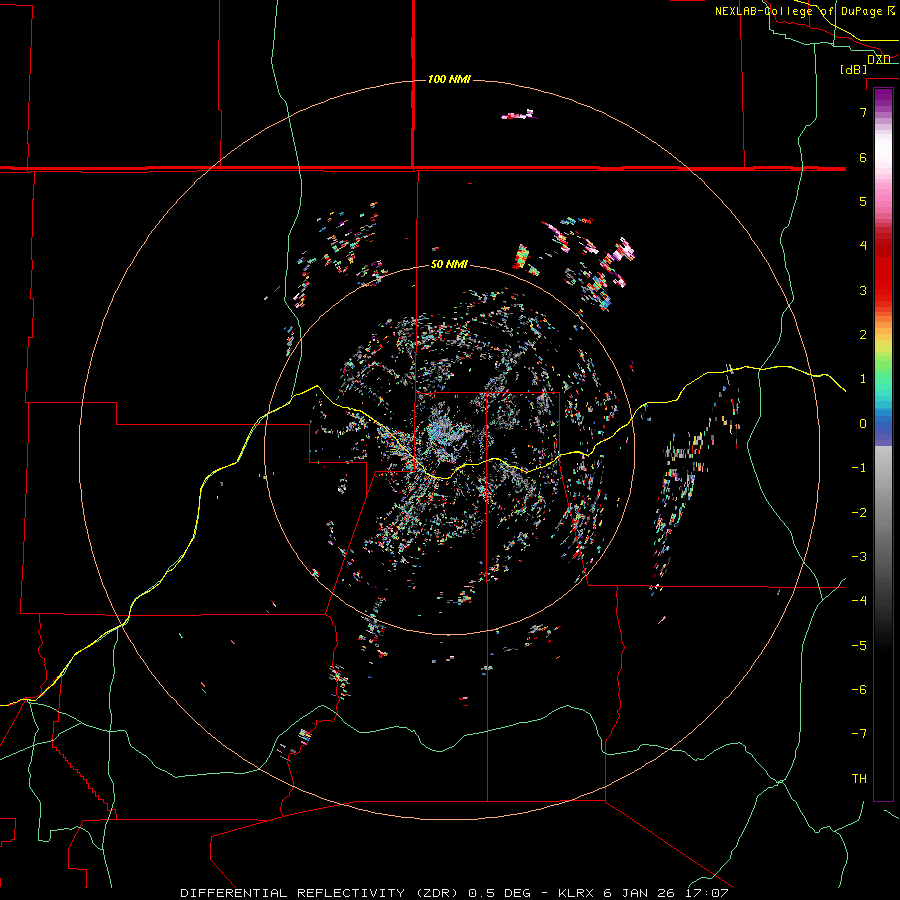900x900 pixels.
Task: Click the -5 label on the color scale
Action: pyautogui.click(x=859, y=646)
